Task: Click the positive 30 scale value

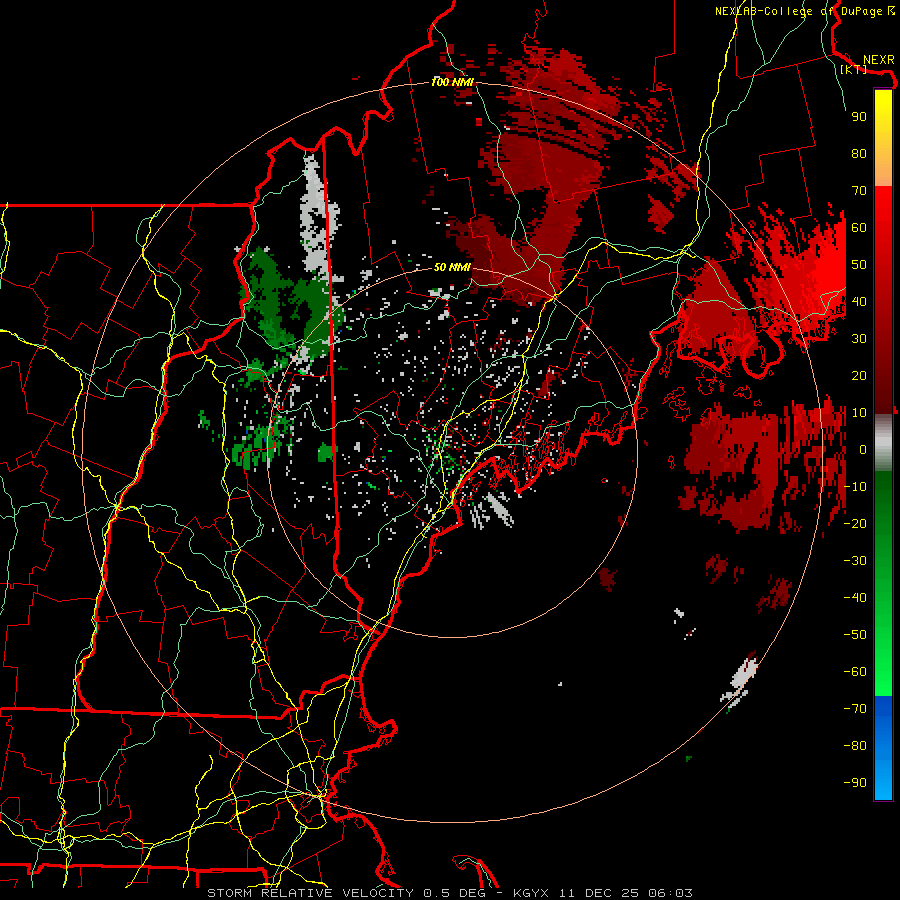Action: (x=859, y=339)
